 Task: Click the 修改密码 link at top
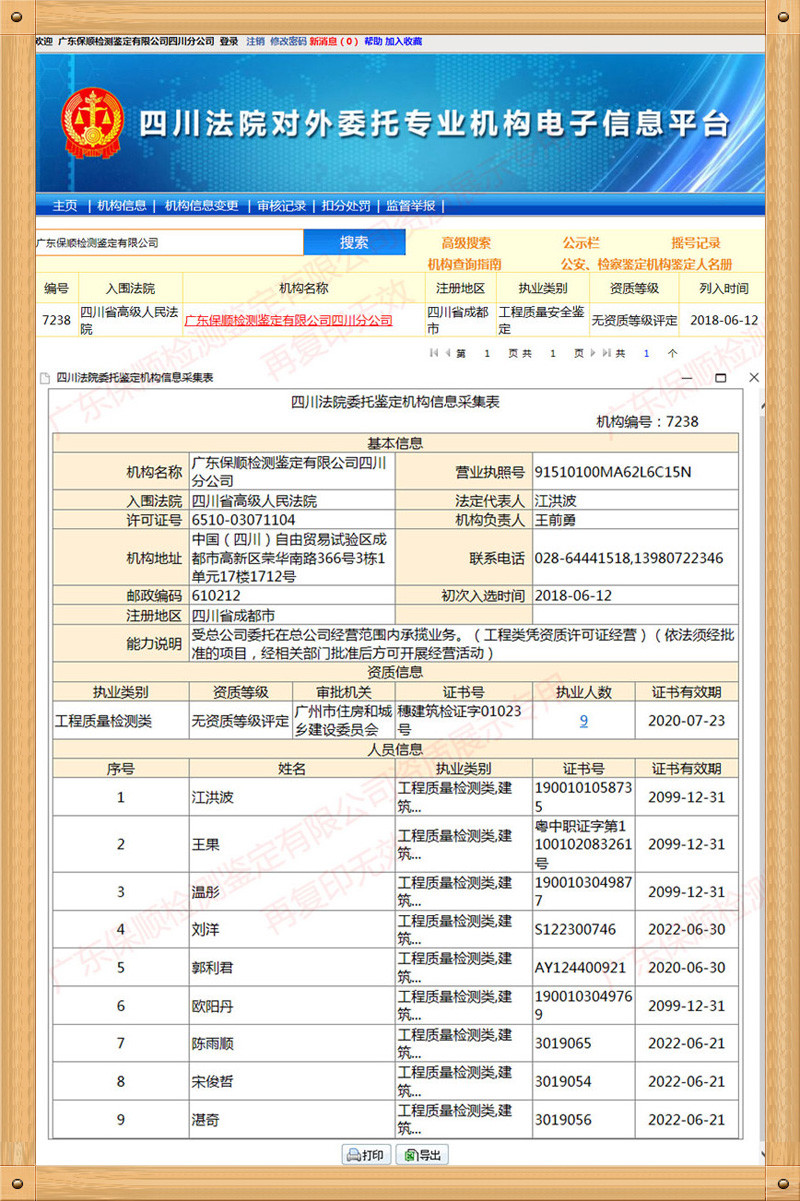pos(288,42)
